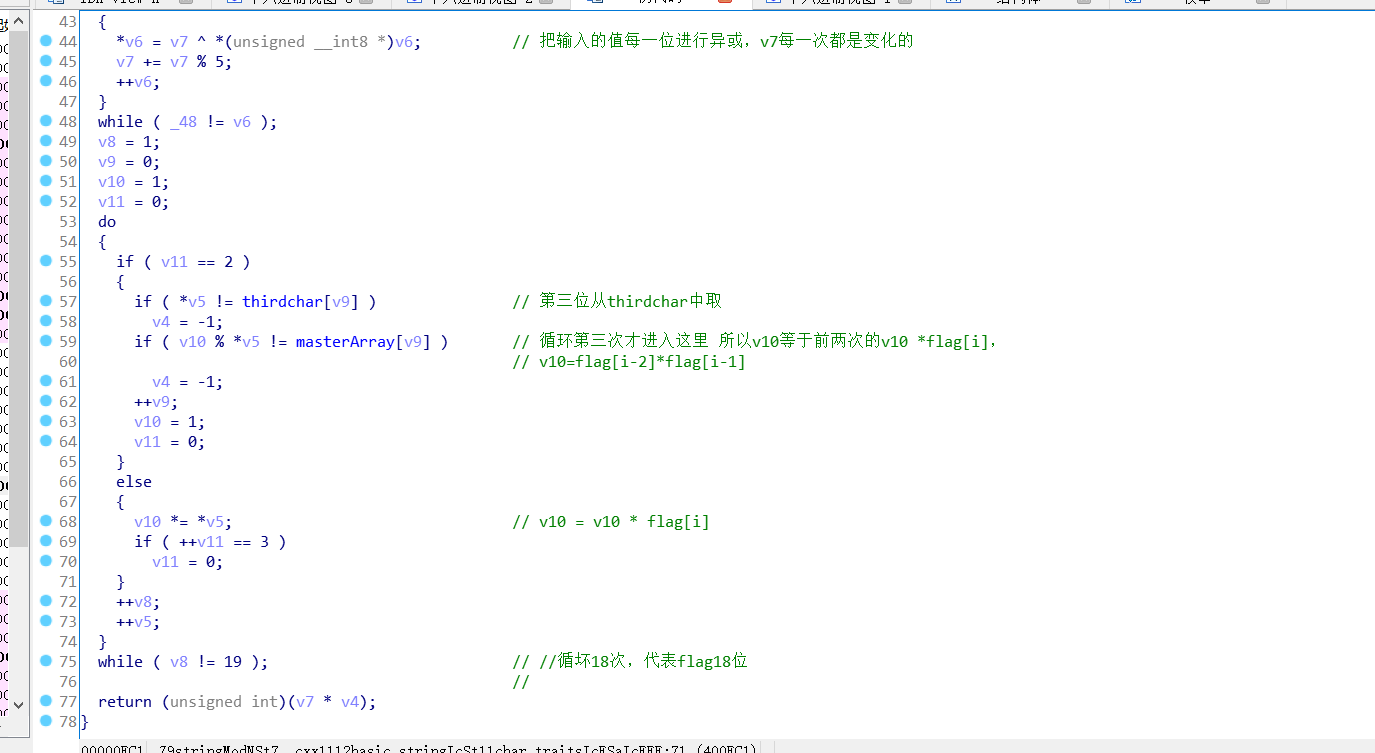The image size is (1375, 753).
Task: Select the thirdchar identifier on line 57
Action: 282,301
